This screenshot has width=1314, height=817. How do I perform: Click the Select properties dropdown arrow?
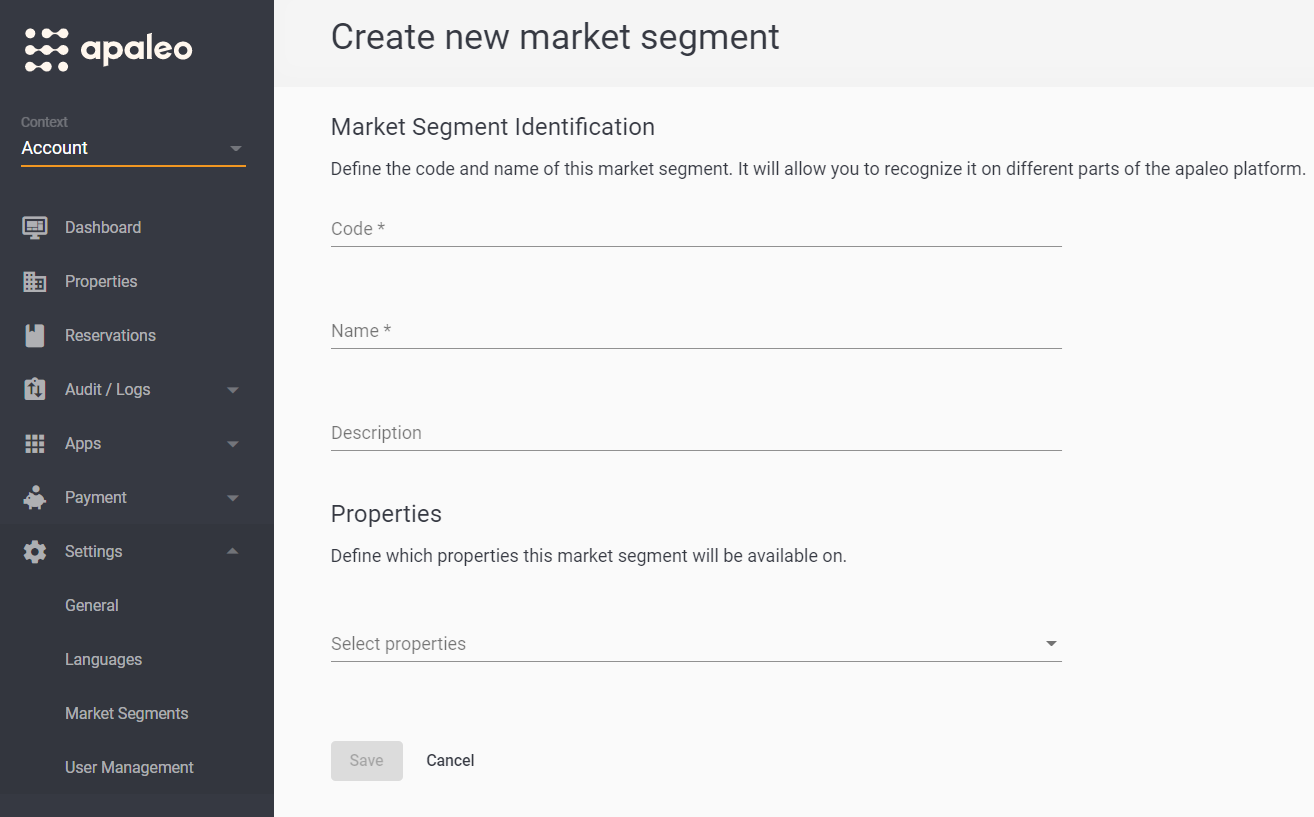click(1051, 644)
